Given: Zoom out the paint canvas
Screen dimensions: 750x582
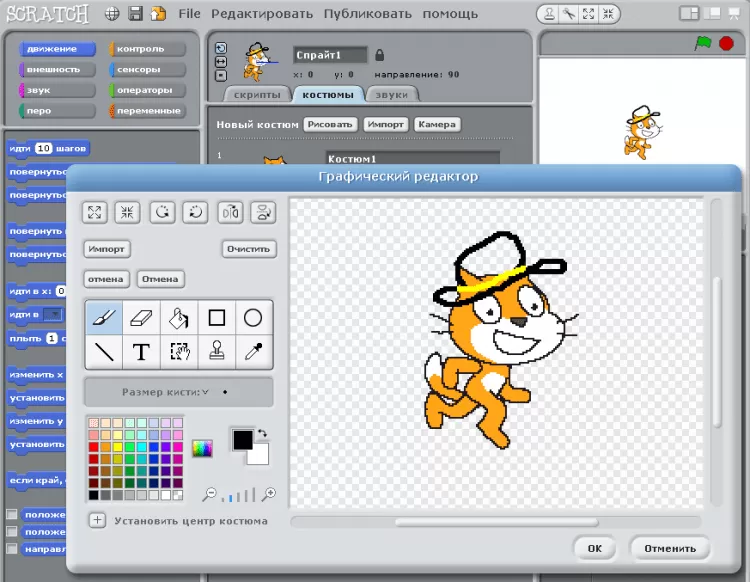Looking at the screenshot, I should pyautogui.click(x=209, y=494).
